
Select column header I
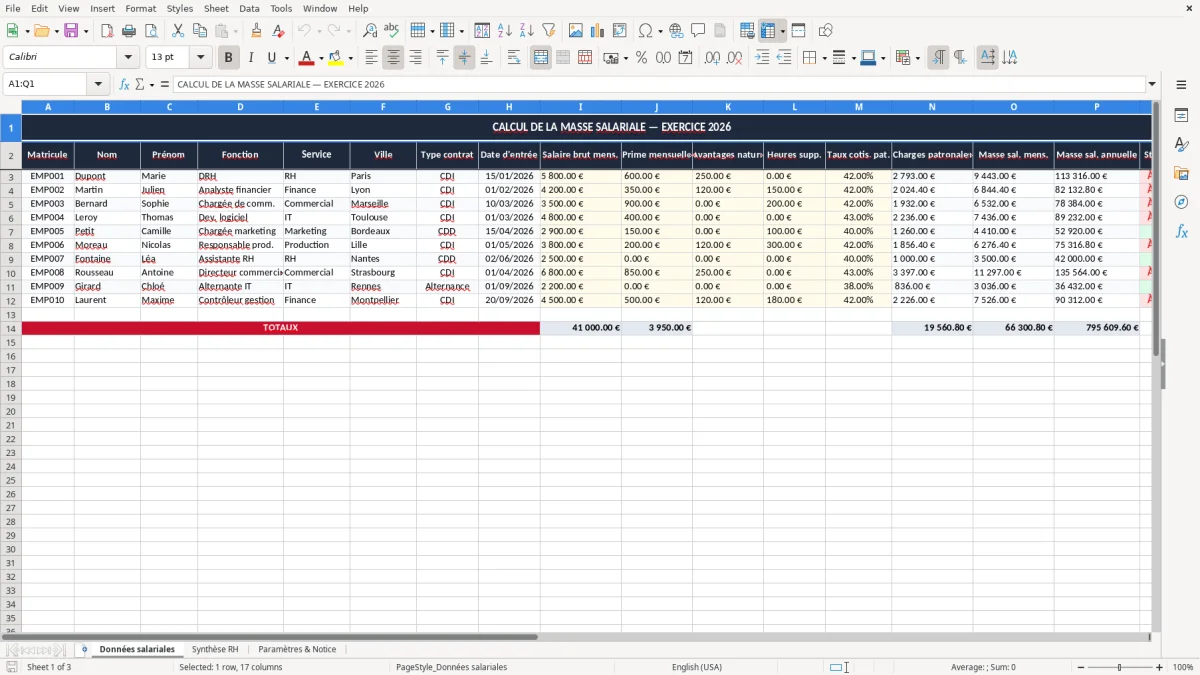point(580,106)
